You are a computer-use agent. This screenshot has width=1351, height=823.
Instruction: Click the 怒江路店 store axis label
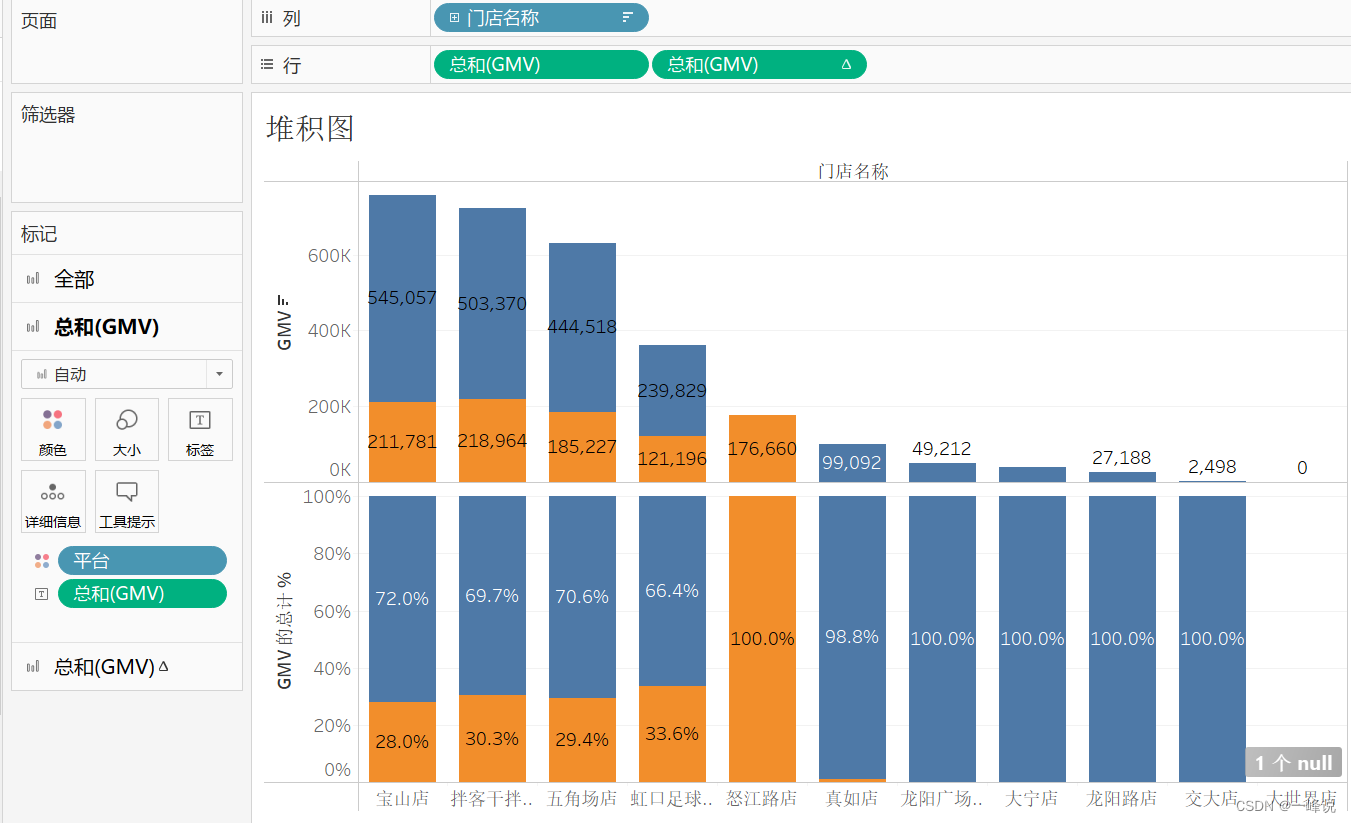coord(762,798)
